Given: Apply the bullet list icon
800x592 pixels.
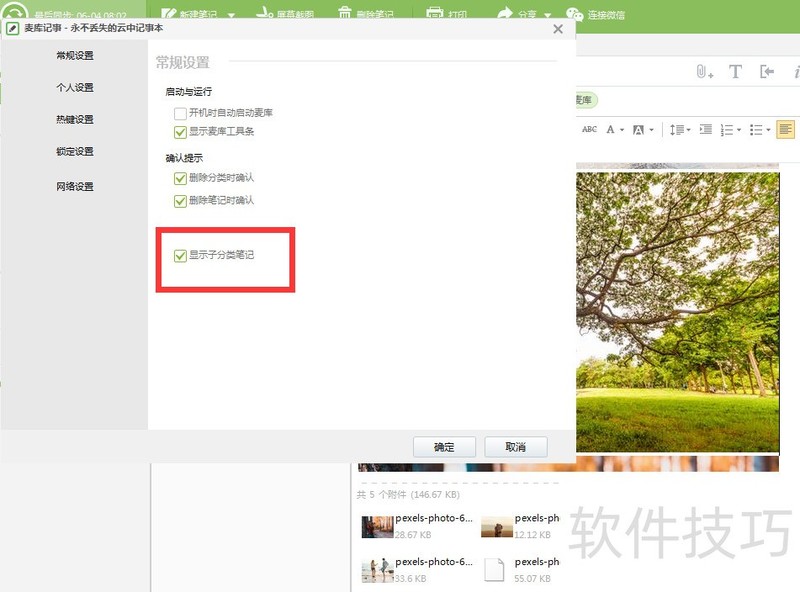Looking at the screenshot, I should [x=756, y=130].
